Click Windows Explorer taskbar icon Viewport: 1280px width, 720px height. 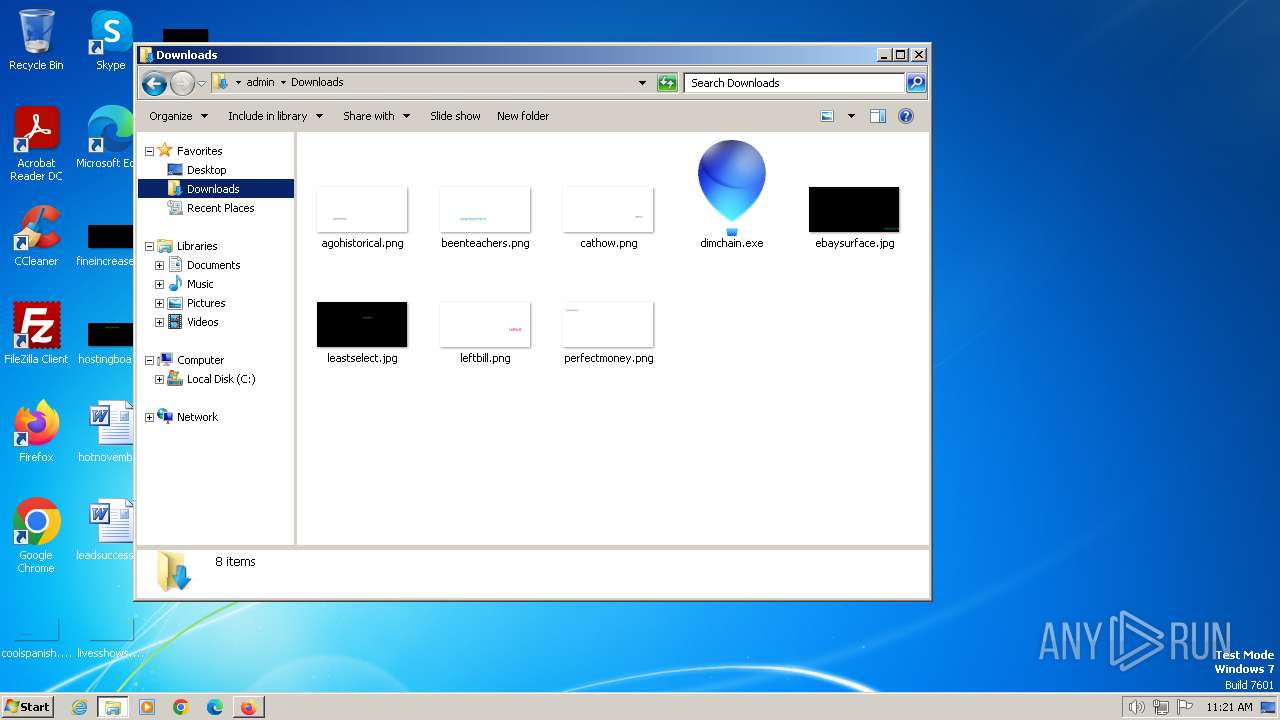(113, 707)
